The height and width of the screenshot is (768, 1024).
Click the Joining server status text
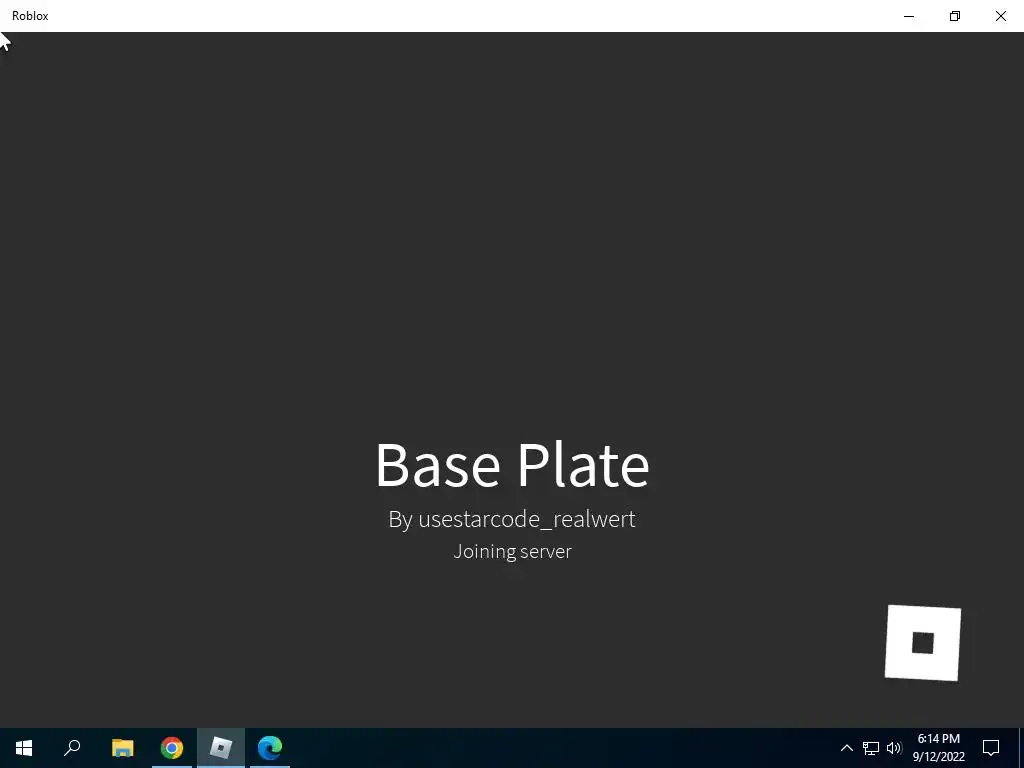pos(512,552)
